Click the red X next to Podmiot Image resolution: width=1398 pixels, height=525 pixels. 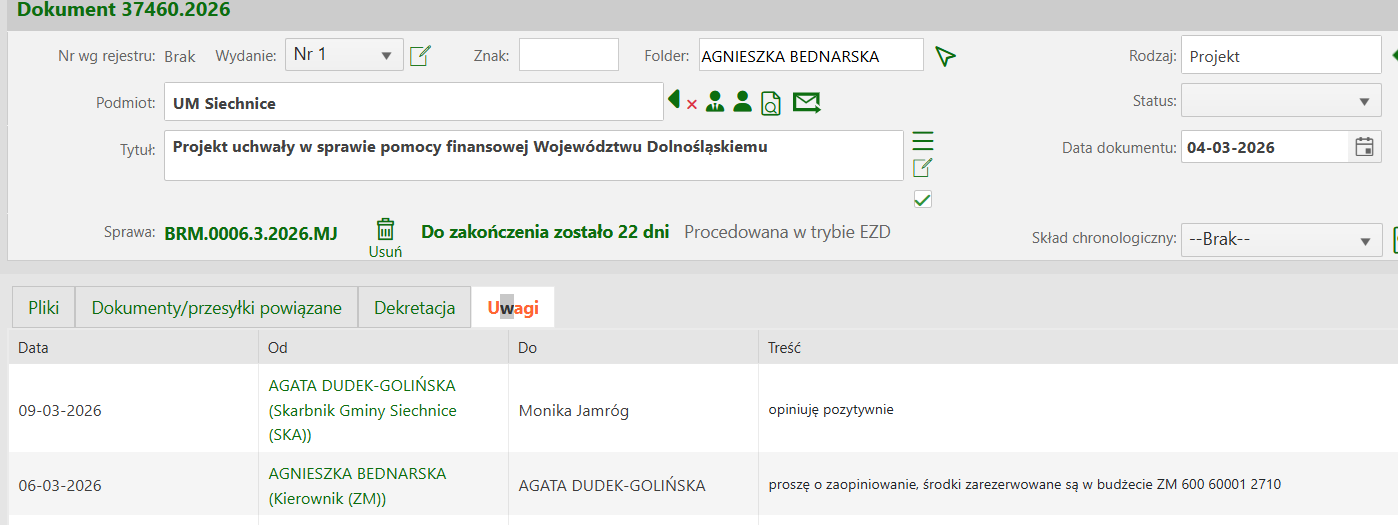pyautogui.click(x=692, y=104)
